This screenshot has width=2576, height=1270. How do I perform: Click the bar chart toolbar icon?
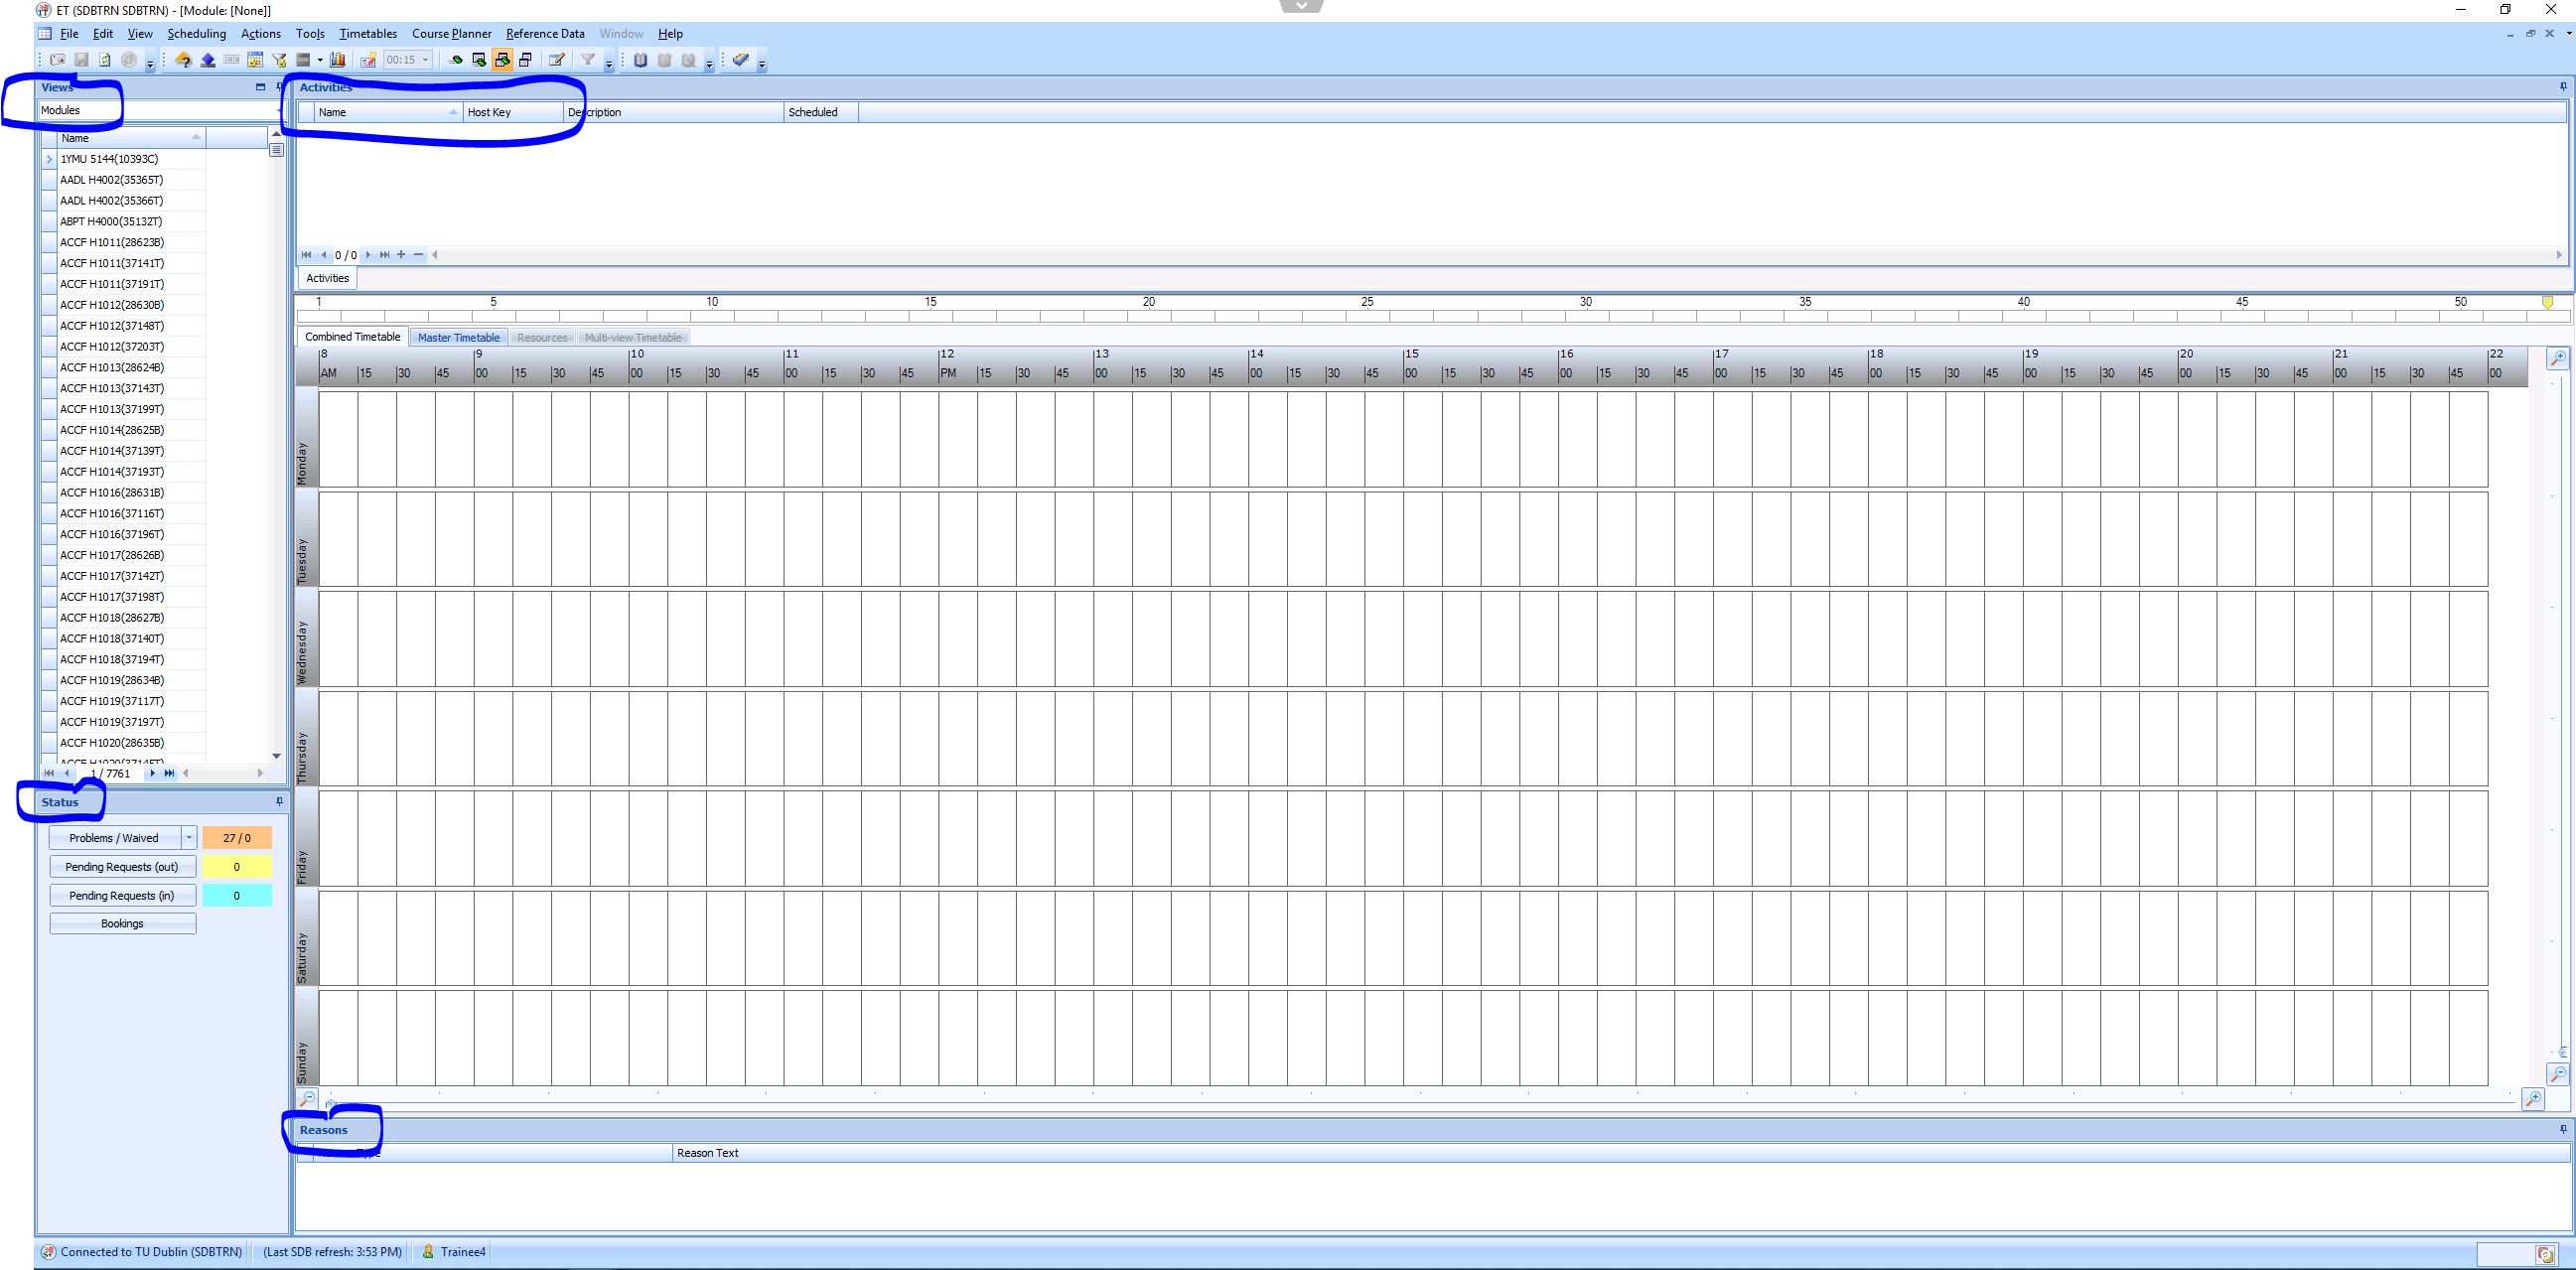[338, 60]
